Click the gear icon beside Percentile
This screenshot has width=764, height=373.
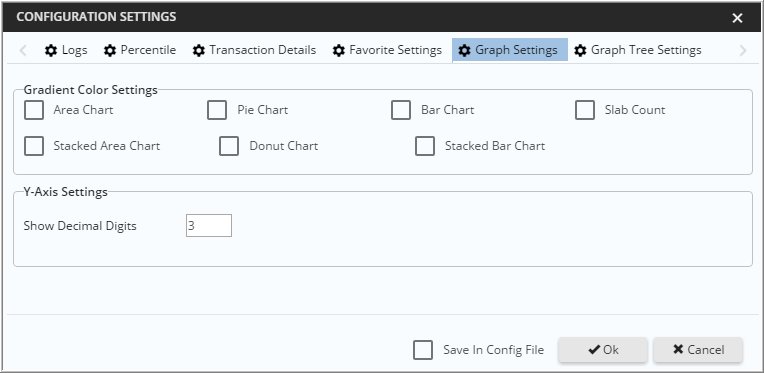[110, 50]
